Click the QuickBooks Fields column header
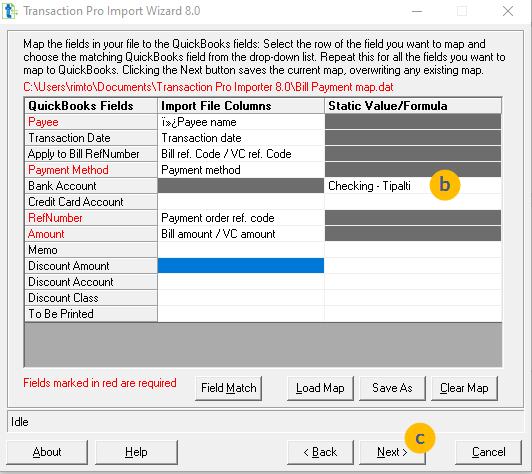 tap(91, 106)
